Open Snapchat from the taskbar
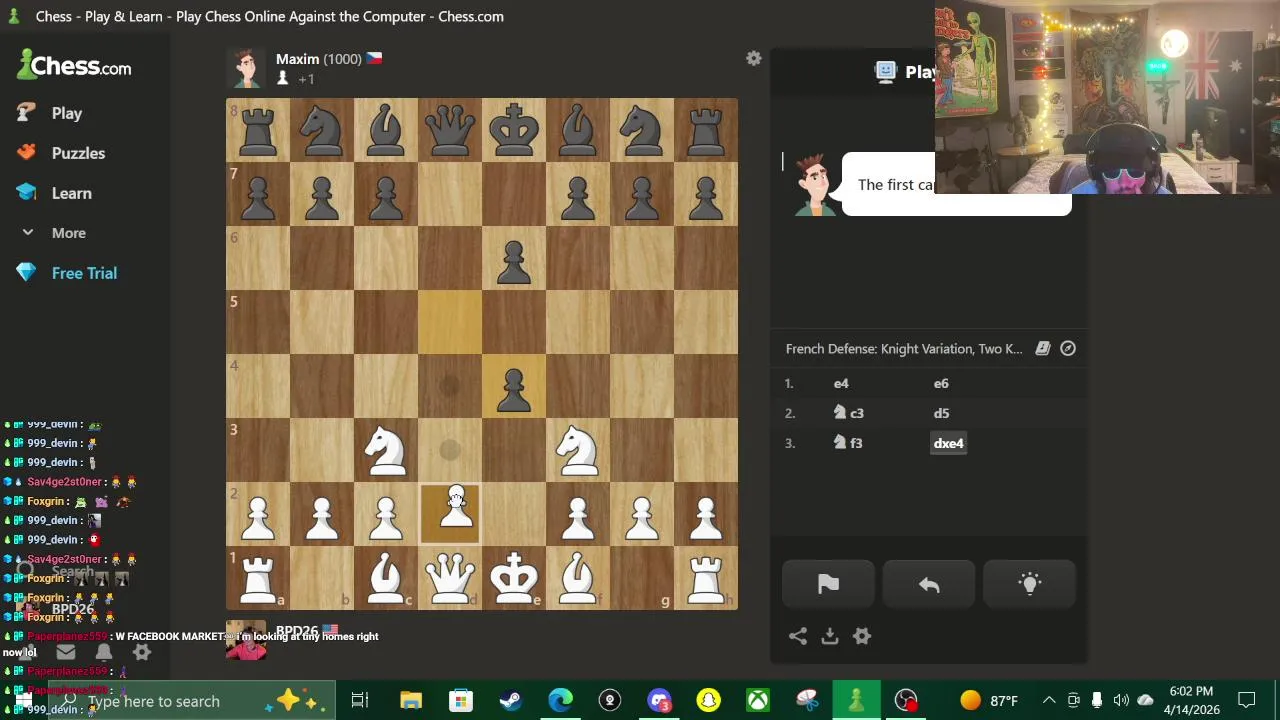Image resolution: width=1280 pixels, height=720 pixels. 709,701
